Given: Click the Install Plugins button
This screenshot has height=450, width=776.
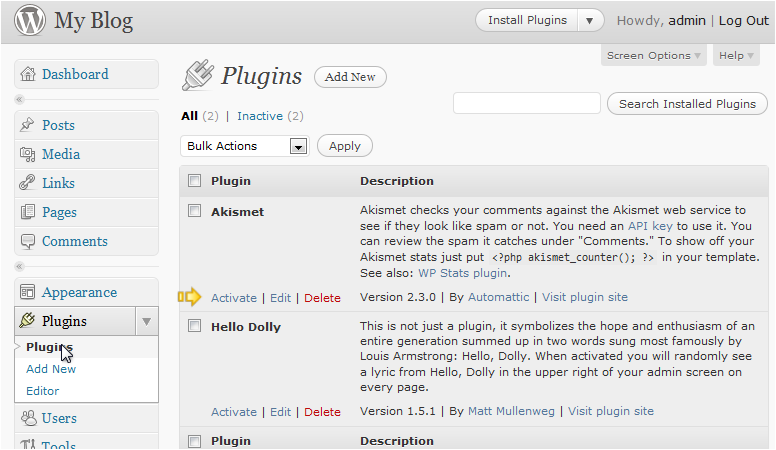Looking at the screenshot, I should click(x=527, y=21).
